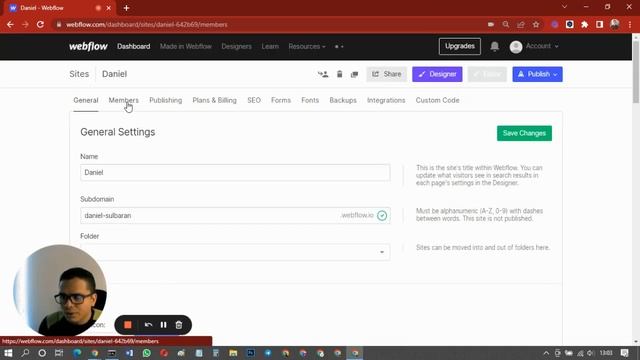Click the Save Changes button
This screenshot has height=360, width=640.
524,133
